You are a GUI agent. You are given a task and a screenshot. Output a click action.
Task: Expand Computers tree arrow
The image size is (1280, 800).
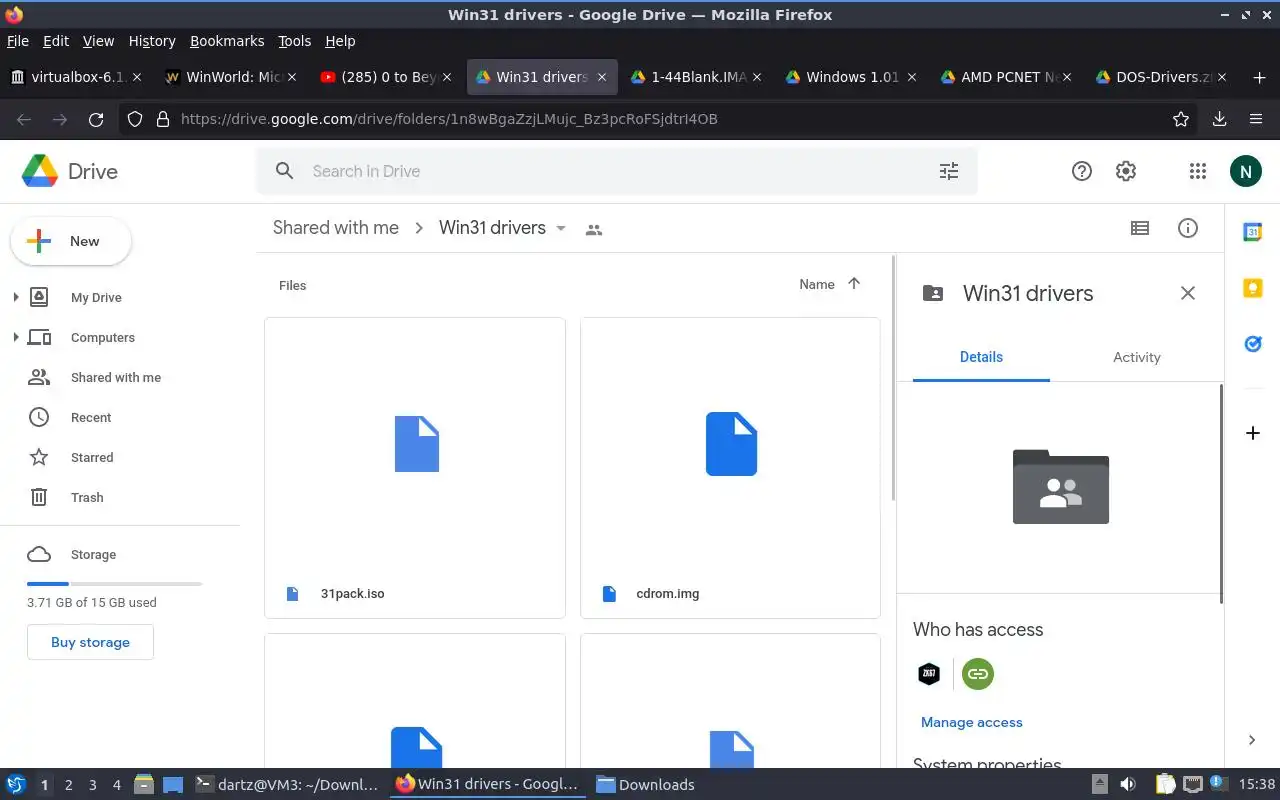point(15,337)
